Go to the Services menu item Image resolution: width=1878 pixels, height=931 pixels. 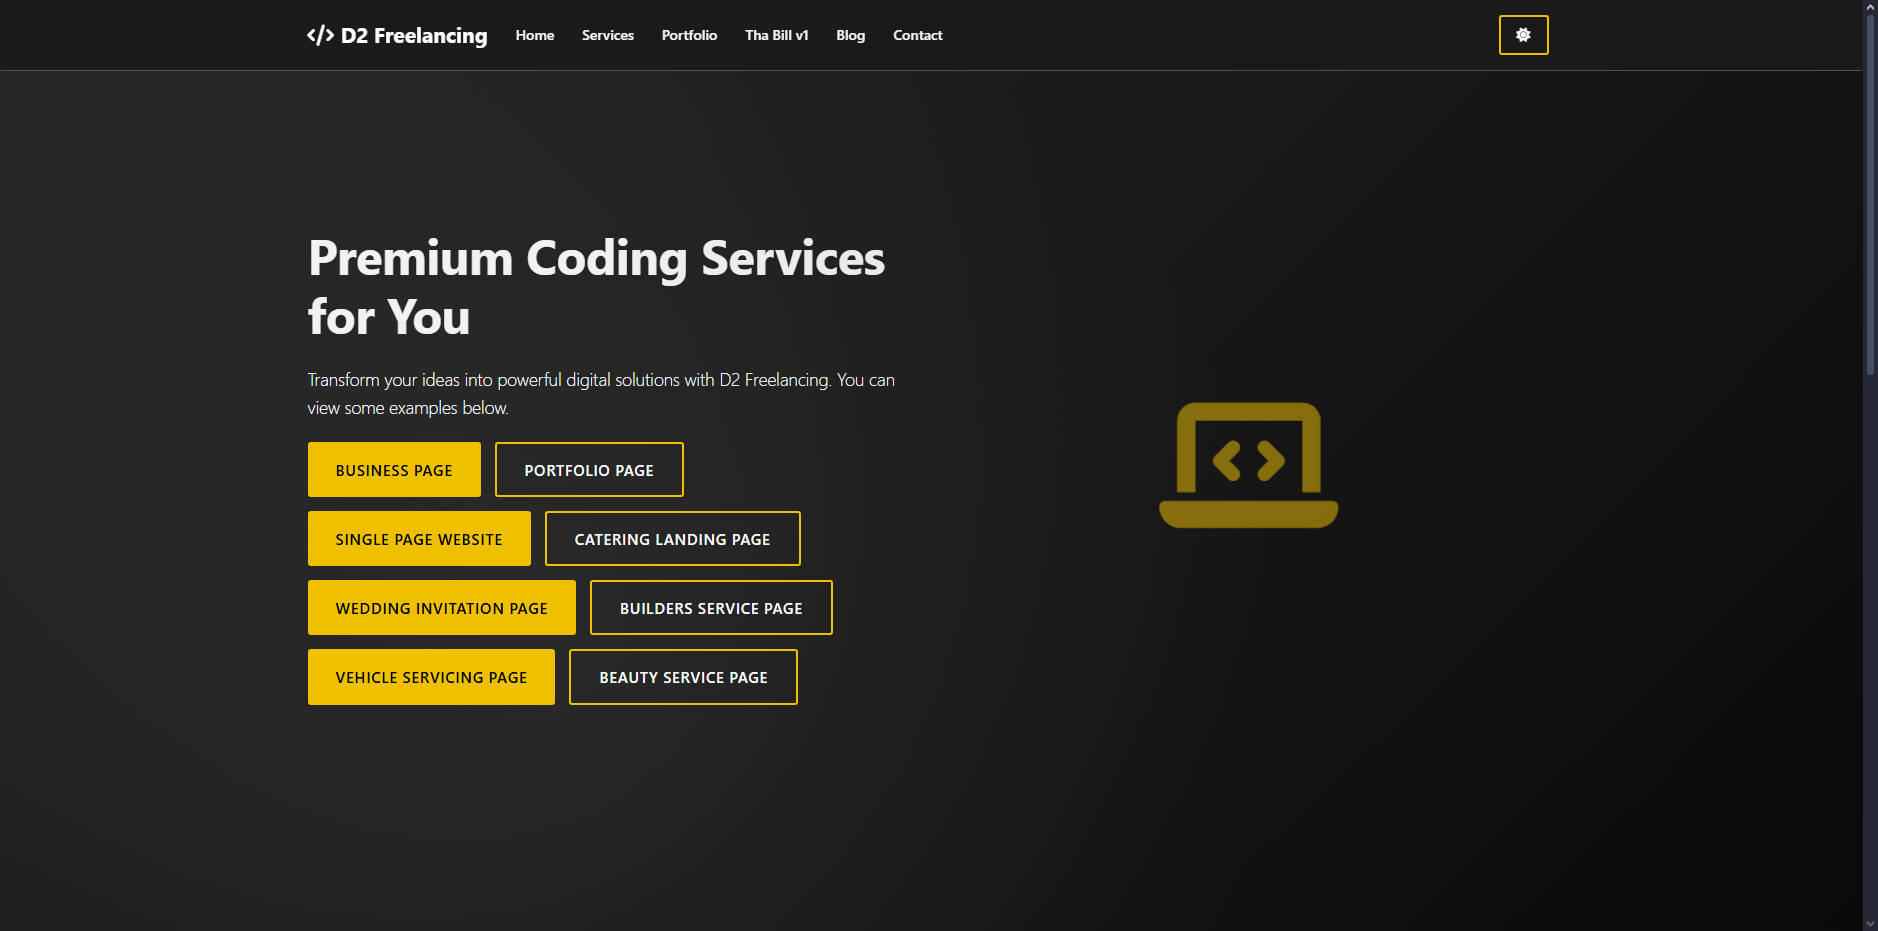click(608, 35)
